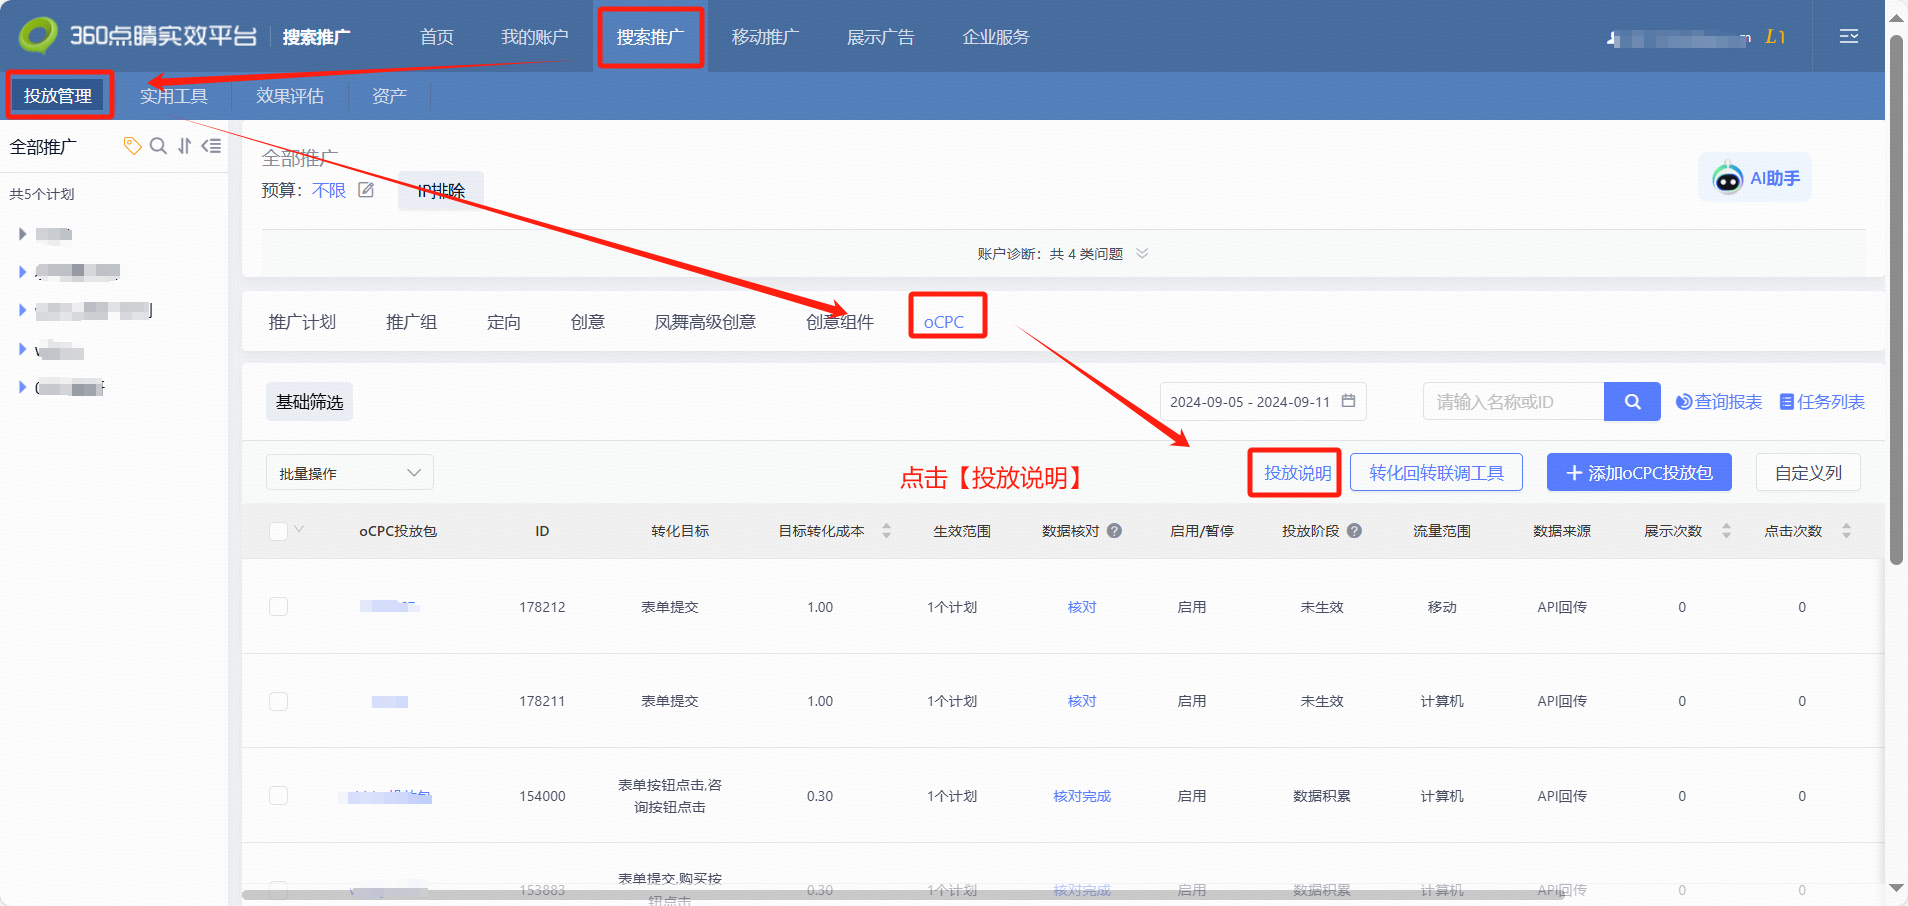Click the 数据核对 help question icon
1908x906 pixels.
click(1114, 531)
